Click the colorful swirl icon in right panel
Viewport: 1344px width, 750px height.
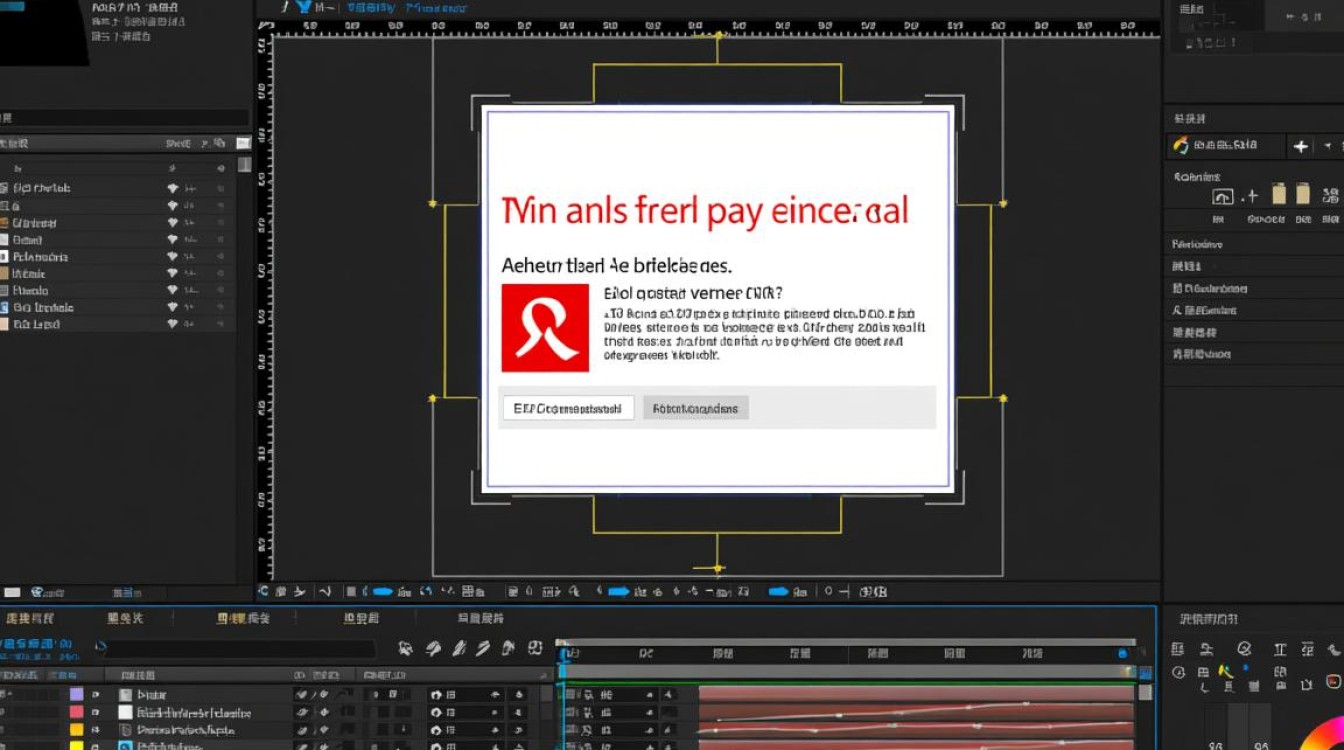click(x=1181, y=146)
